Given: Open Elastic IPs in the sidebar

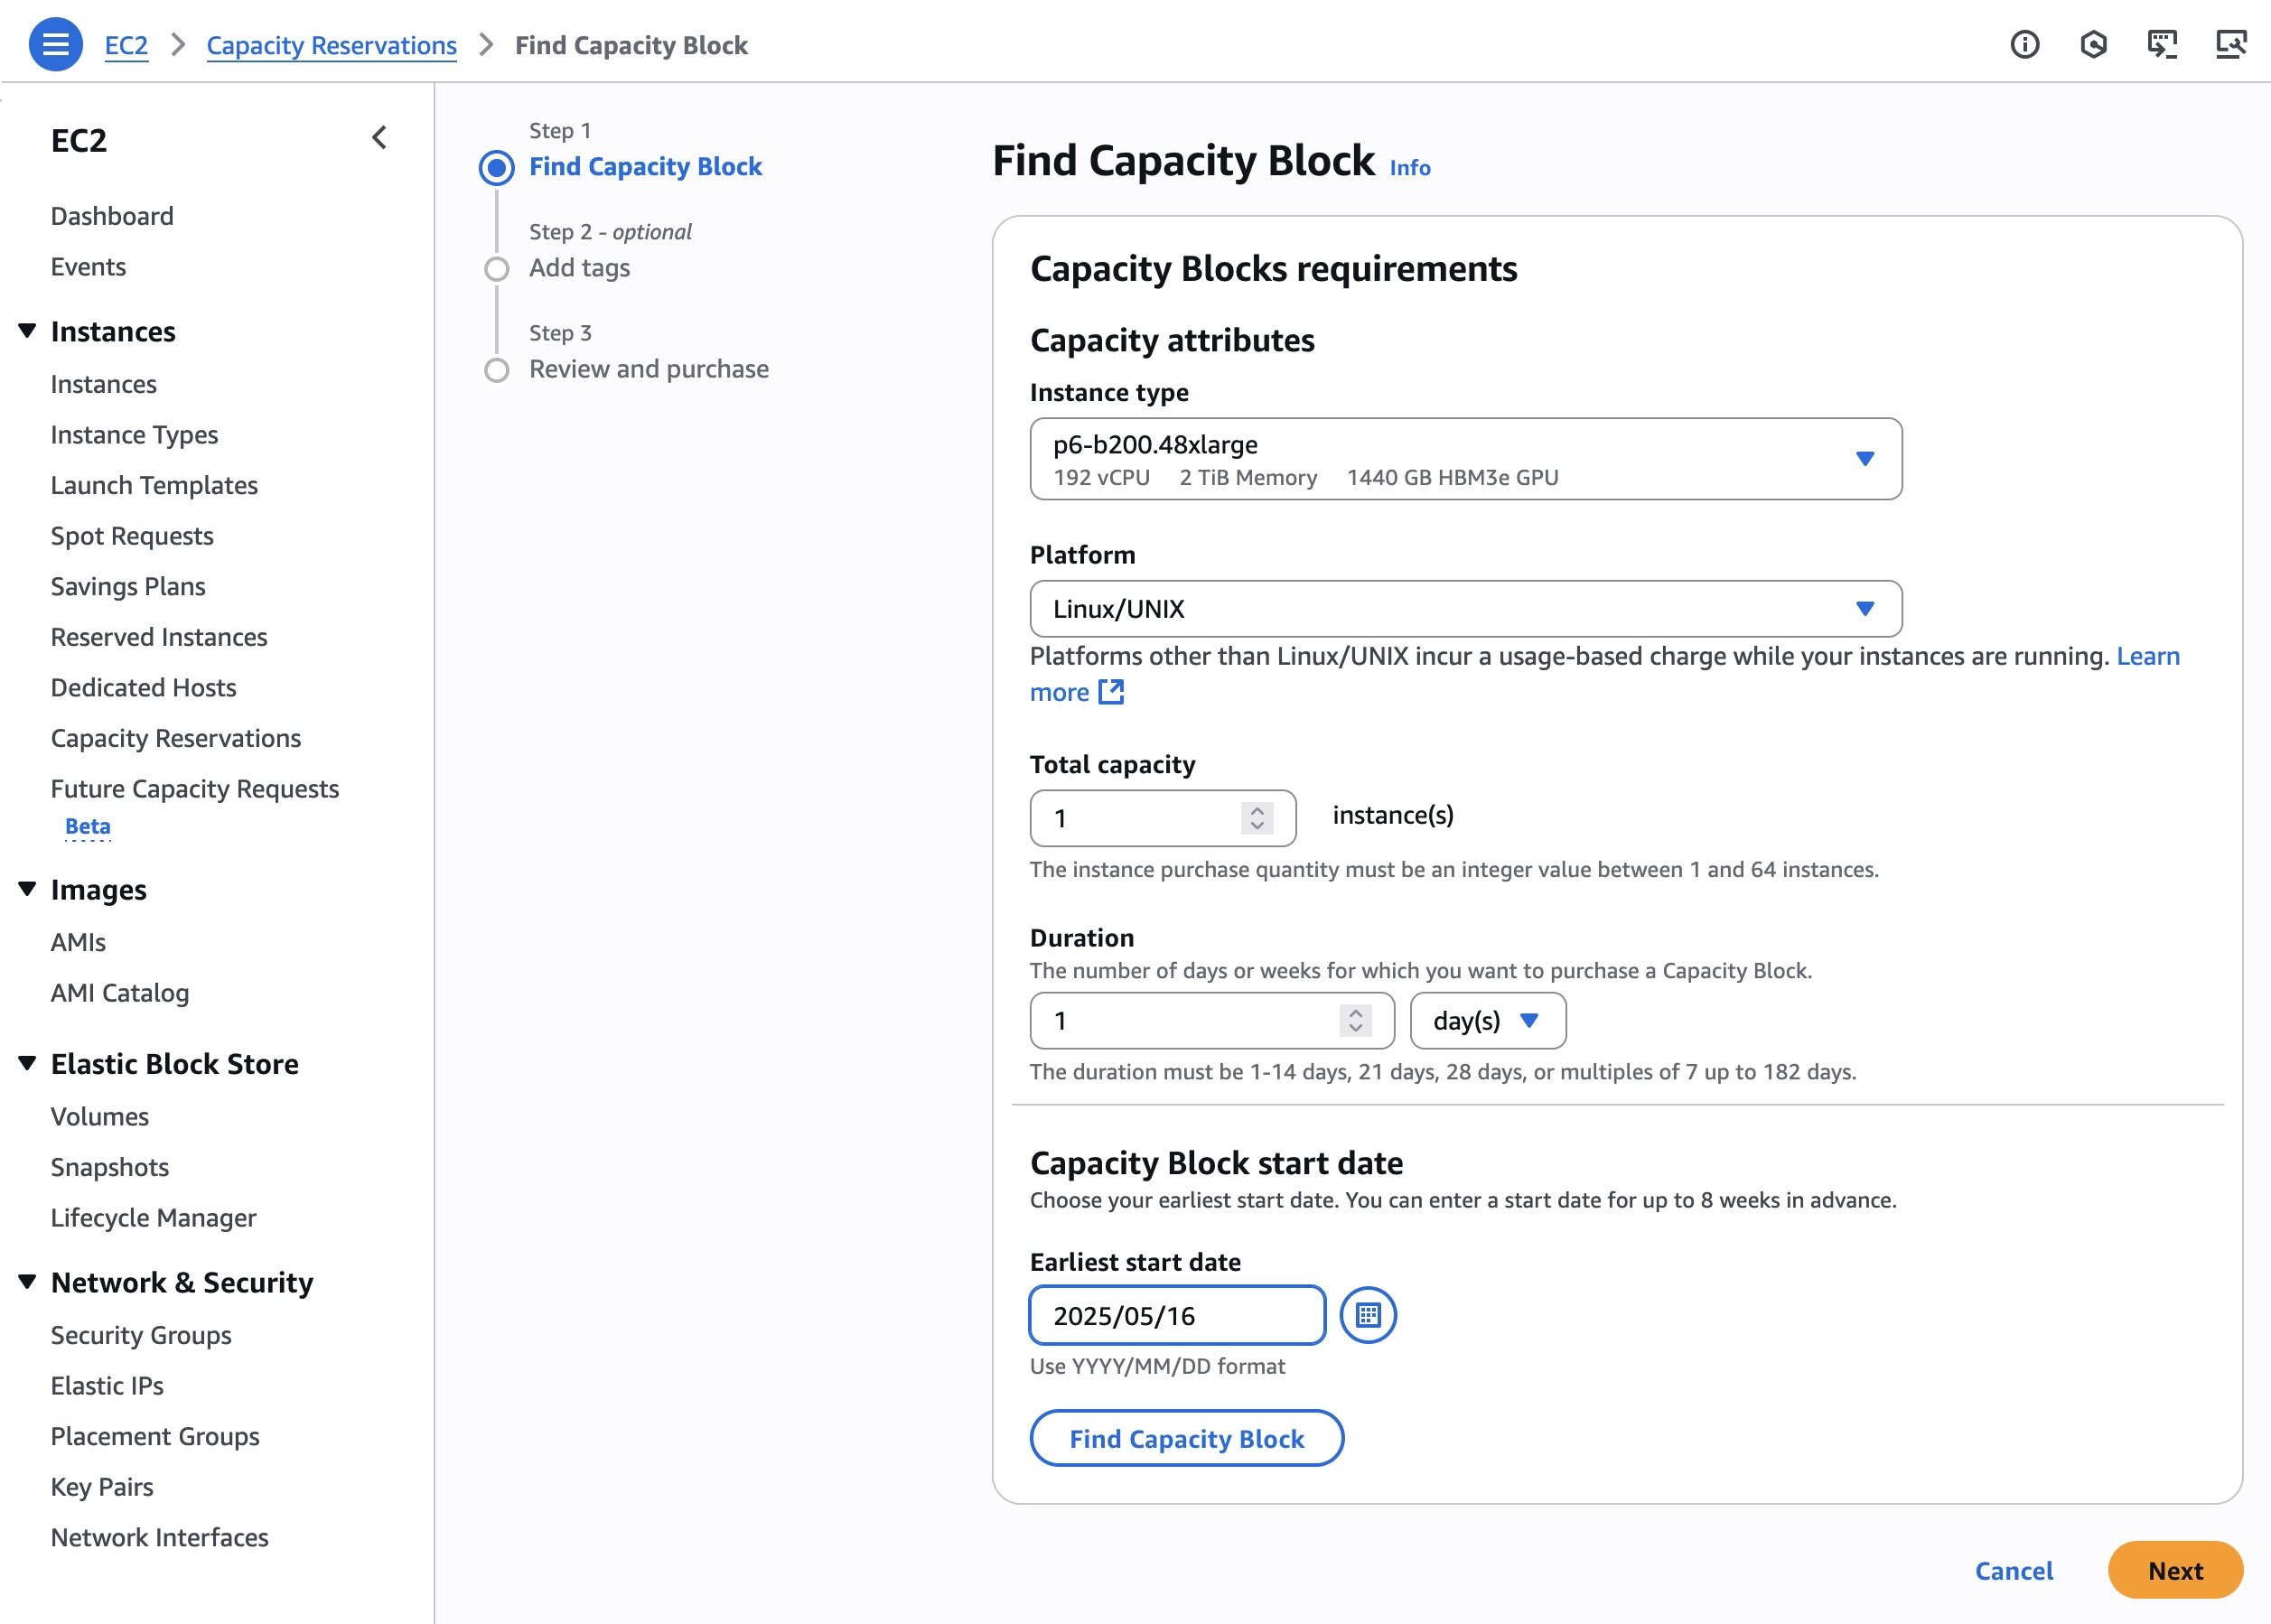Looking at the screenshot, I should (x=107, y=1386).
